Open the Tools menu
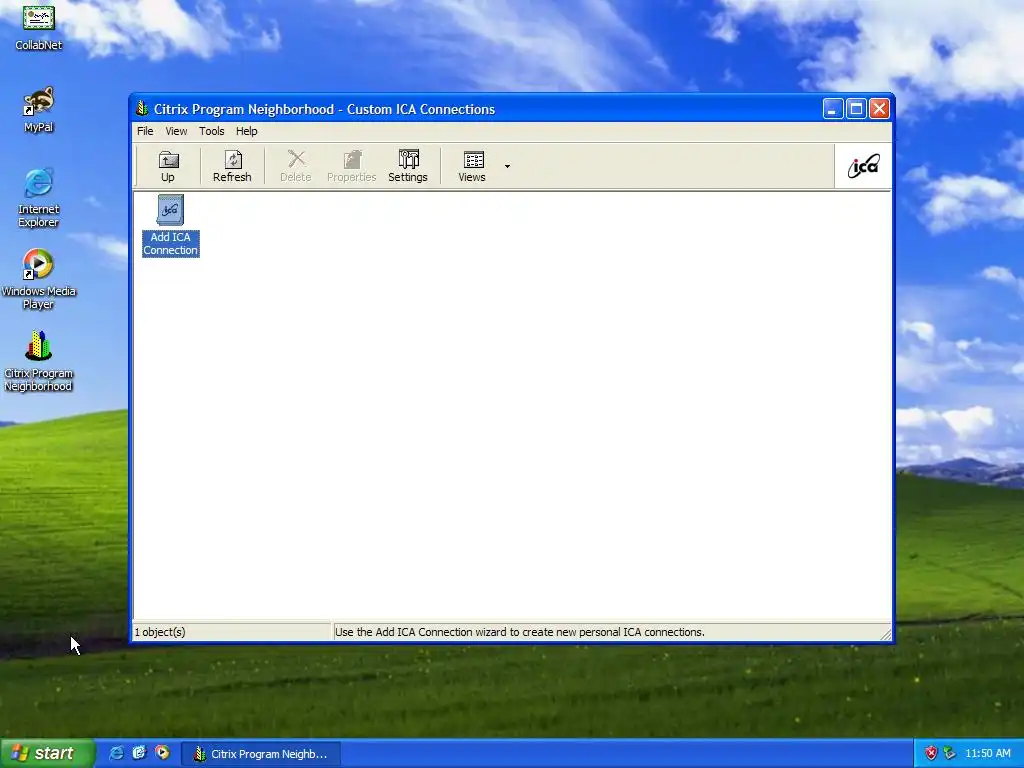The height and width of the screenshot is (768, 1024). pyautogui.click(x=212, y=131)
